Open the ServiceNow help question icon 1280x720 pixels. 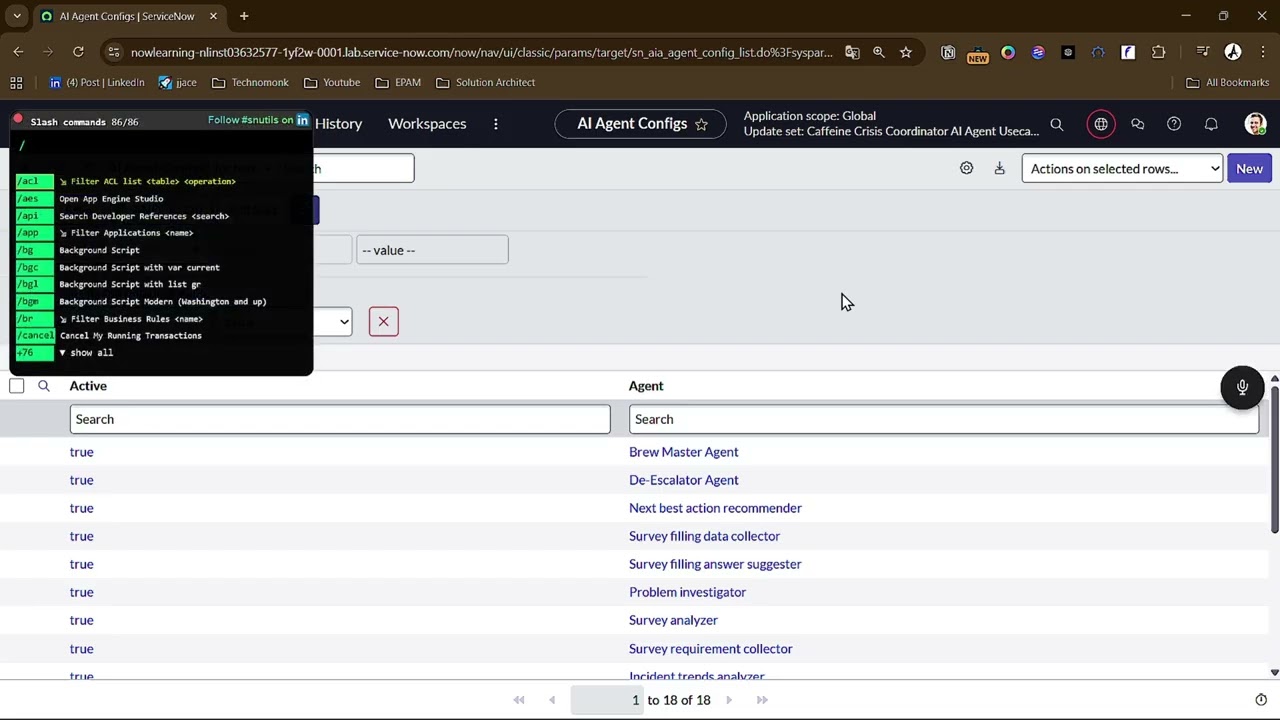pos(1174,124)
